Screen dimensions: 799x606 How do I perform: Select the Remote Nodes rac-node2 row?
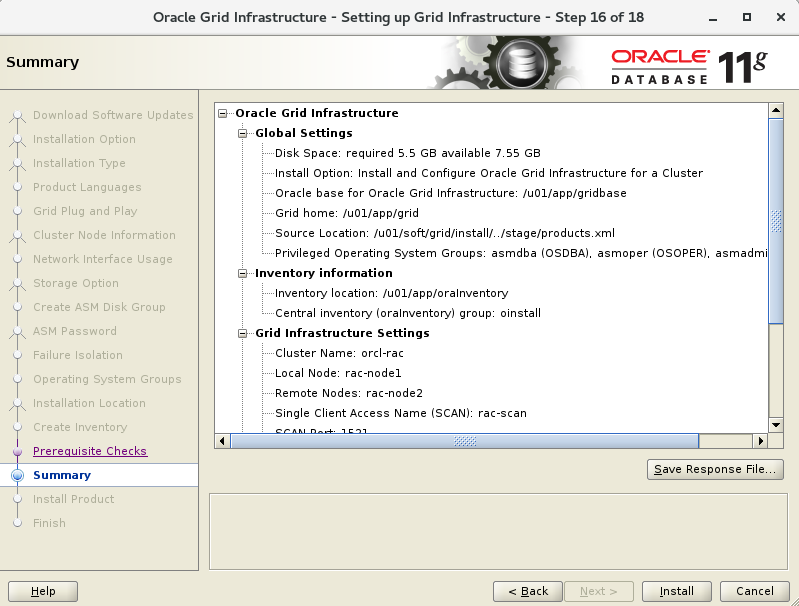[349, 393]
